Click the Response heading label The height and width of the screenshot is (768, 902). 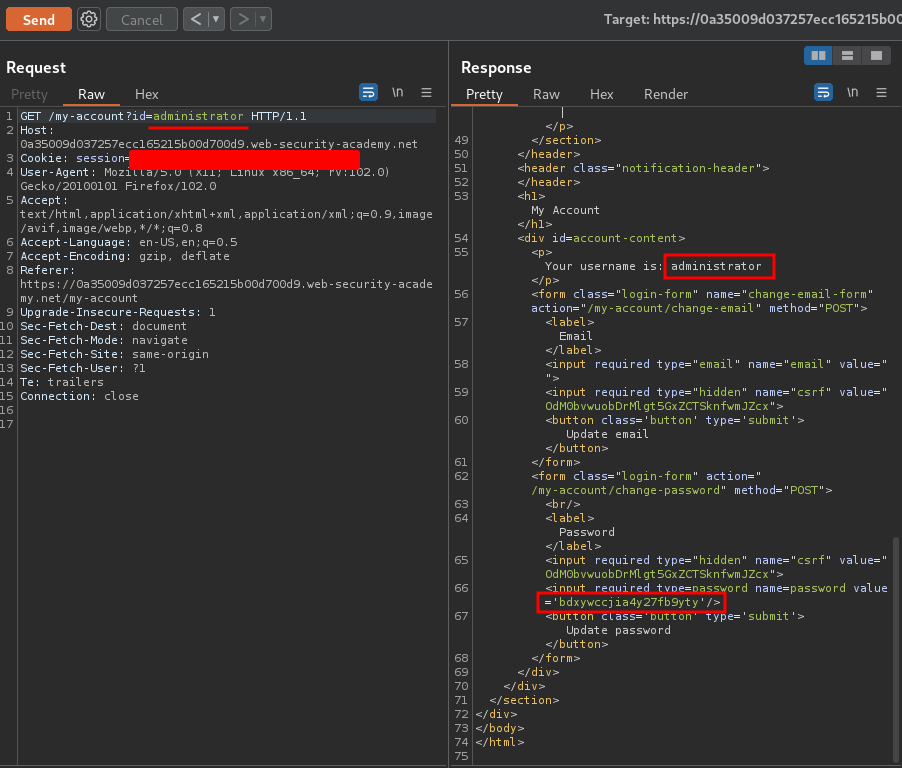click(496, 68)
